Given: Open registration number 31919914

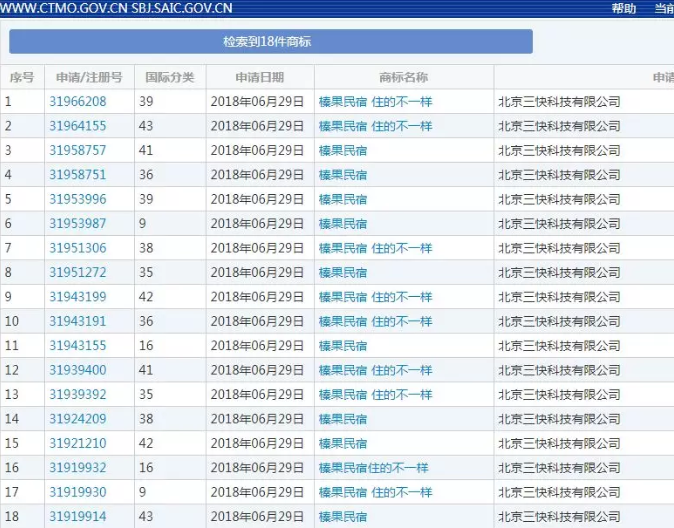Looking at the screenshot, I should 77,516.
